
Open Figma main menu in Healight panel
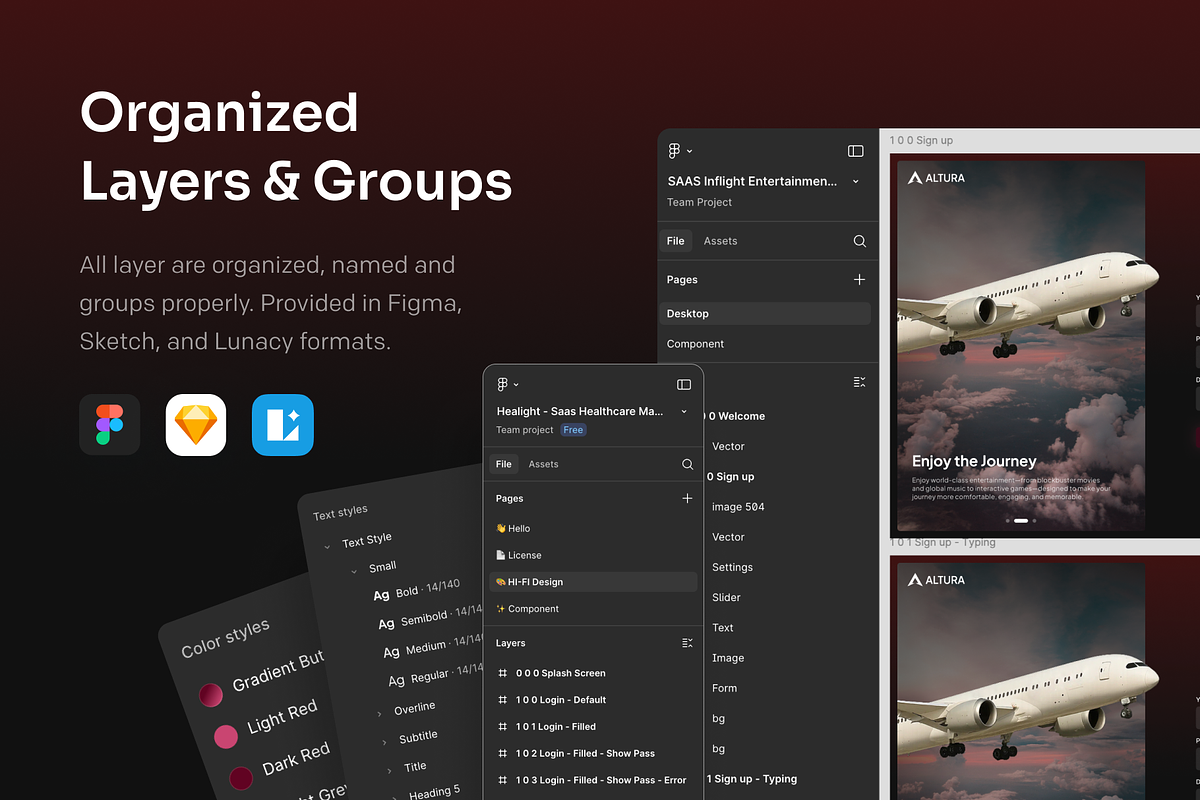(x=507, y=384)
